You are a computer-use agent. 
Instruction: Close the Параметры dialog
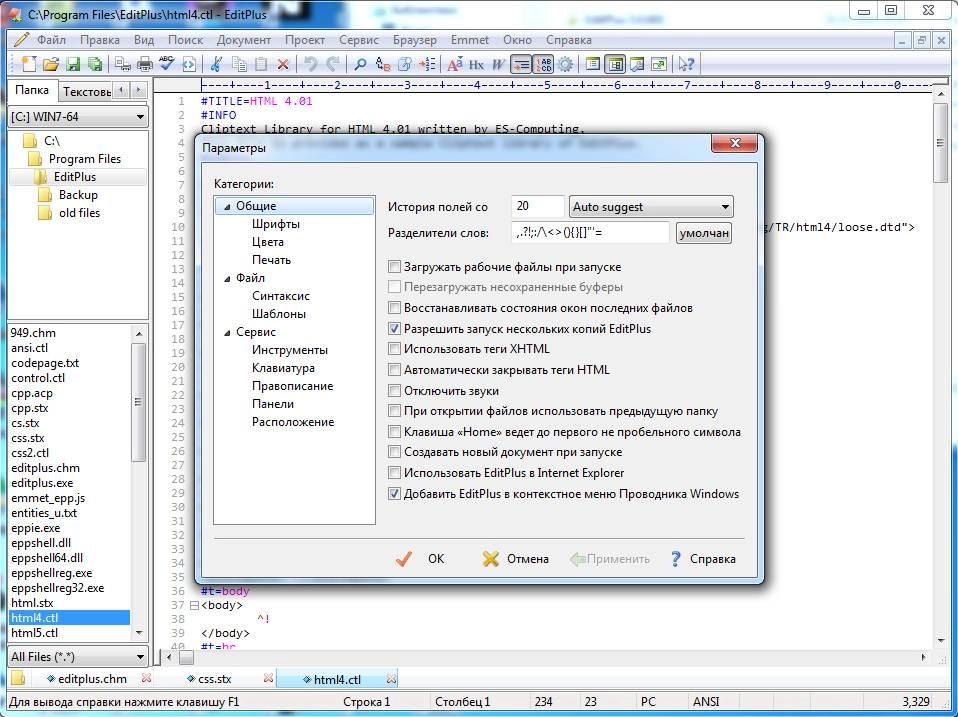point(735,143)
